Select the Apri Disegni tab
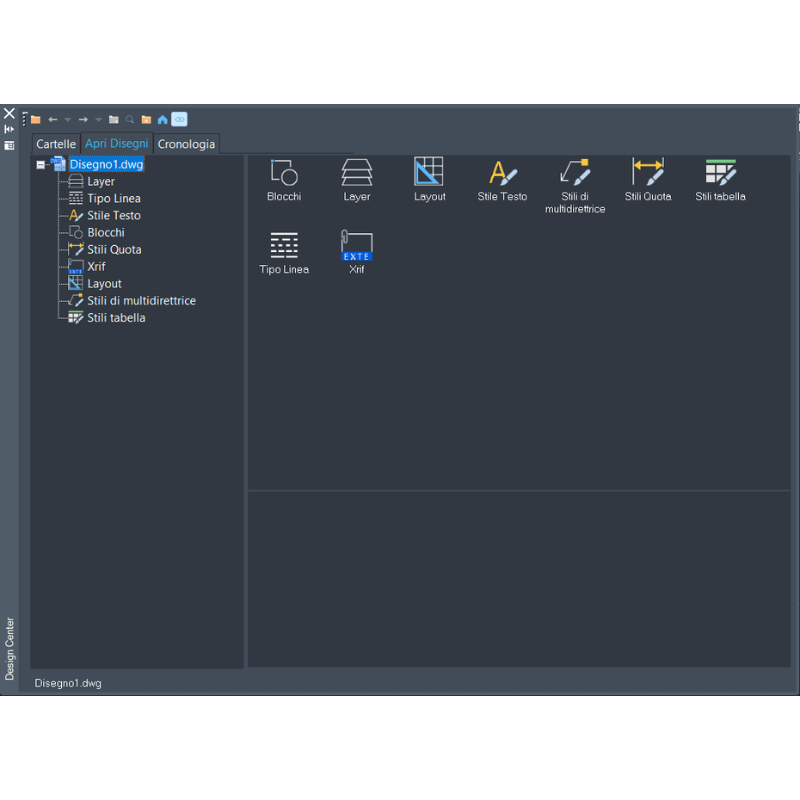 pyautogui.click(x=116, y=143)
